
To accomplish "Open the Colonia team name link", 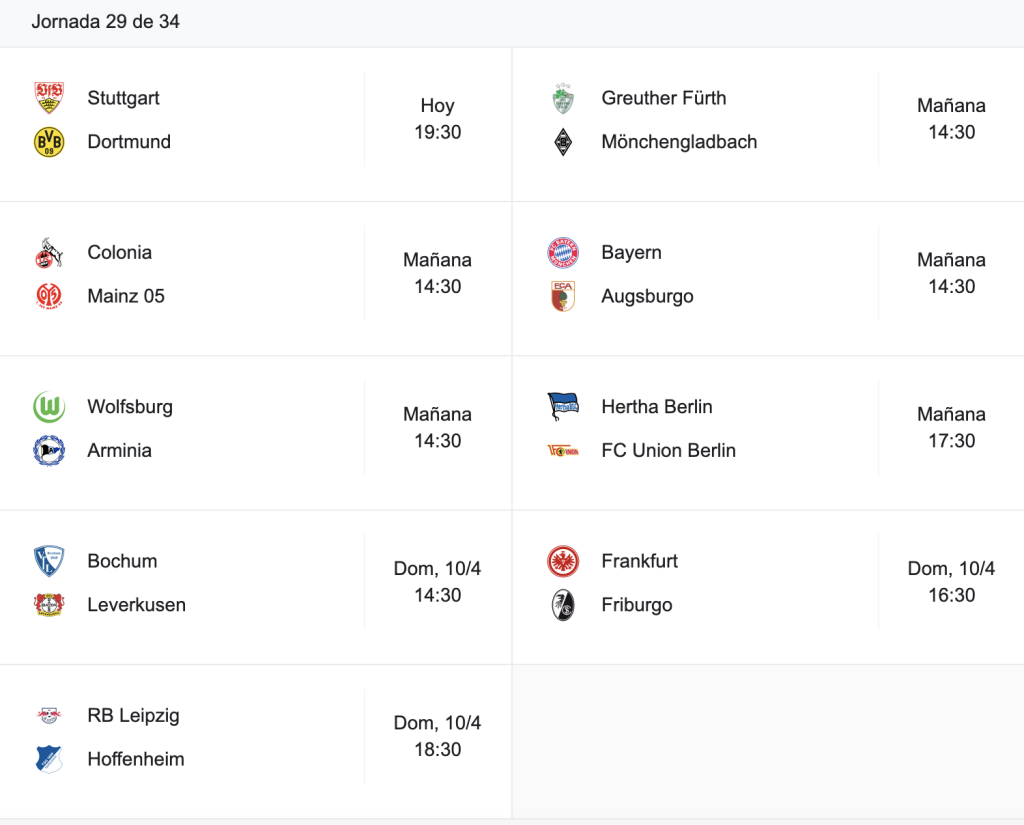I will pyautogui.click(x=120, y=252).
